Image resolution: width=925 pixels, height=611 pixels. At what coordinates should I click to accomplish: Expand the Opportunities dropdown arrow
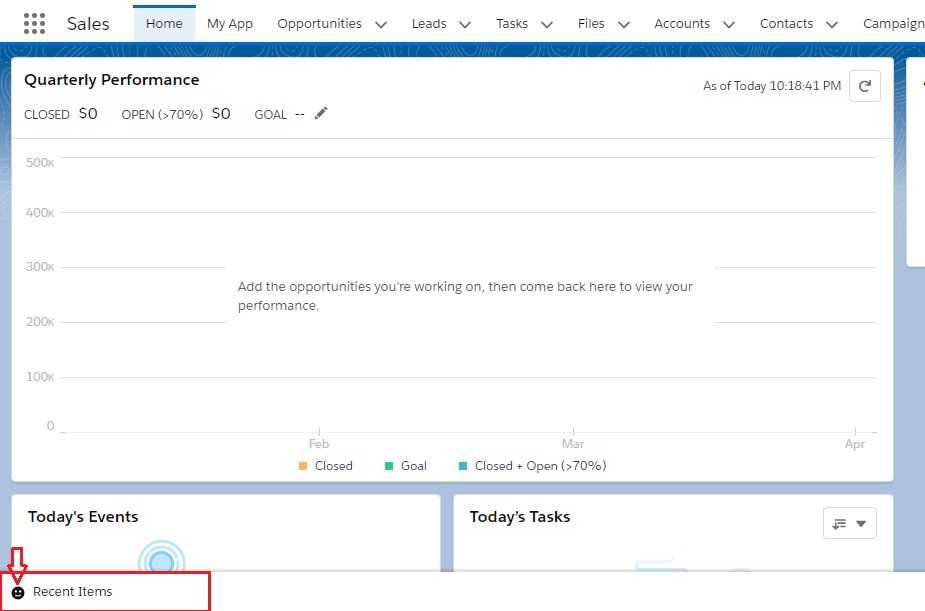click(x=380, y=23)
